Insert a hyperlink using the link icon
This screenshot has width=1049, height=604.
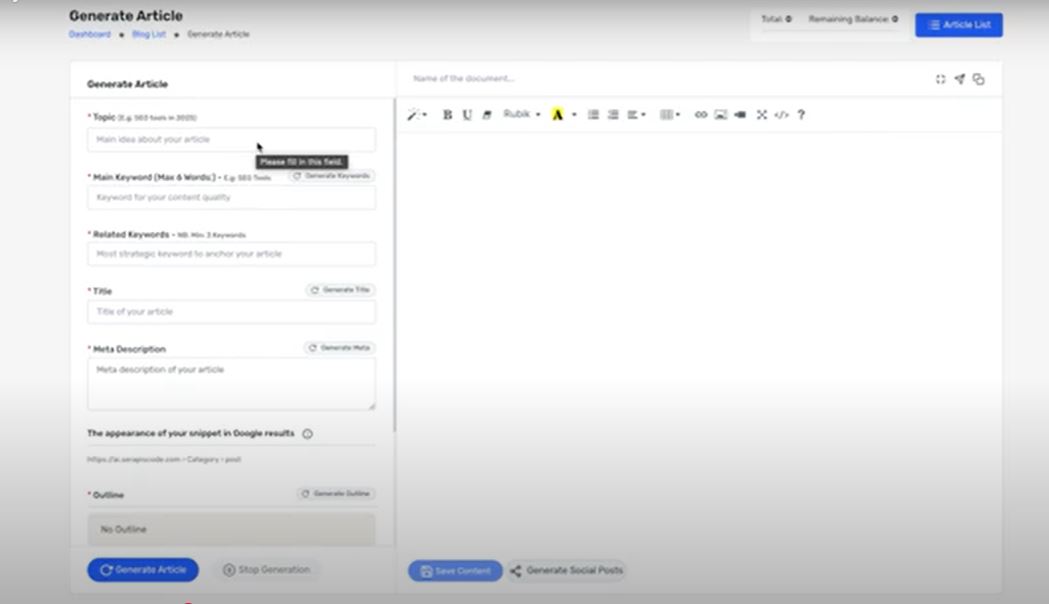click(x=700, y=115)
